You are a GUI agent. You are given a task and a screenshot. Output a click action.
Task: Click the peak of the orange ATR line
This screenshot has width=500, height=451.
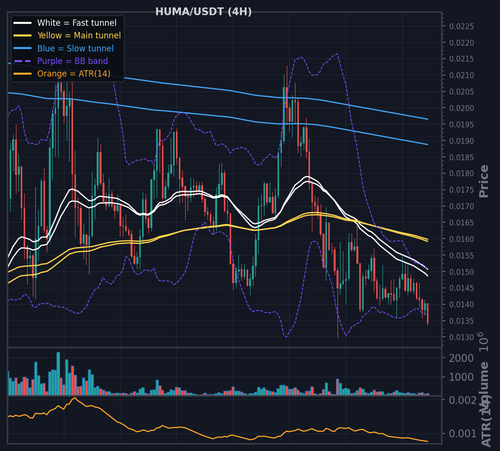[x=74, y=398]
